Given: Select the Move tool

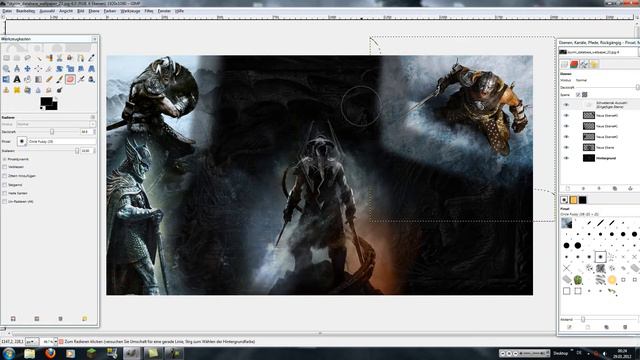Looking at the screenshot, I should (27, 69).
